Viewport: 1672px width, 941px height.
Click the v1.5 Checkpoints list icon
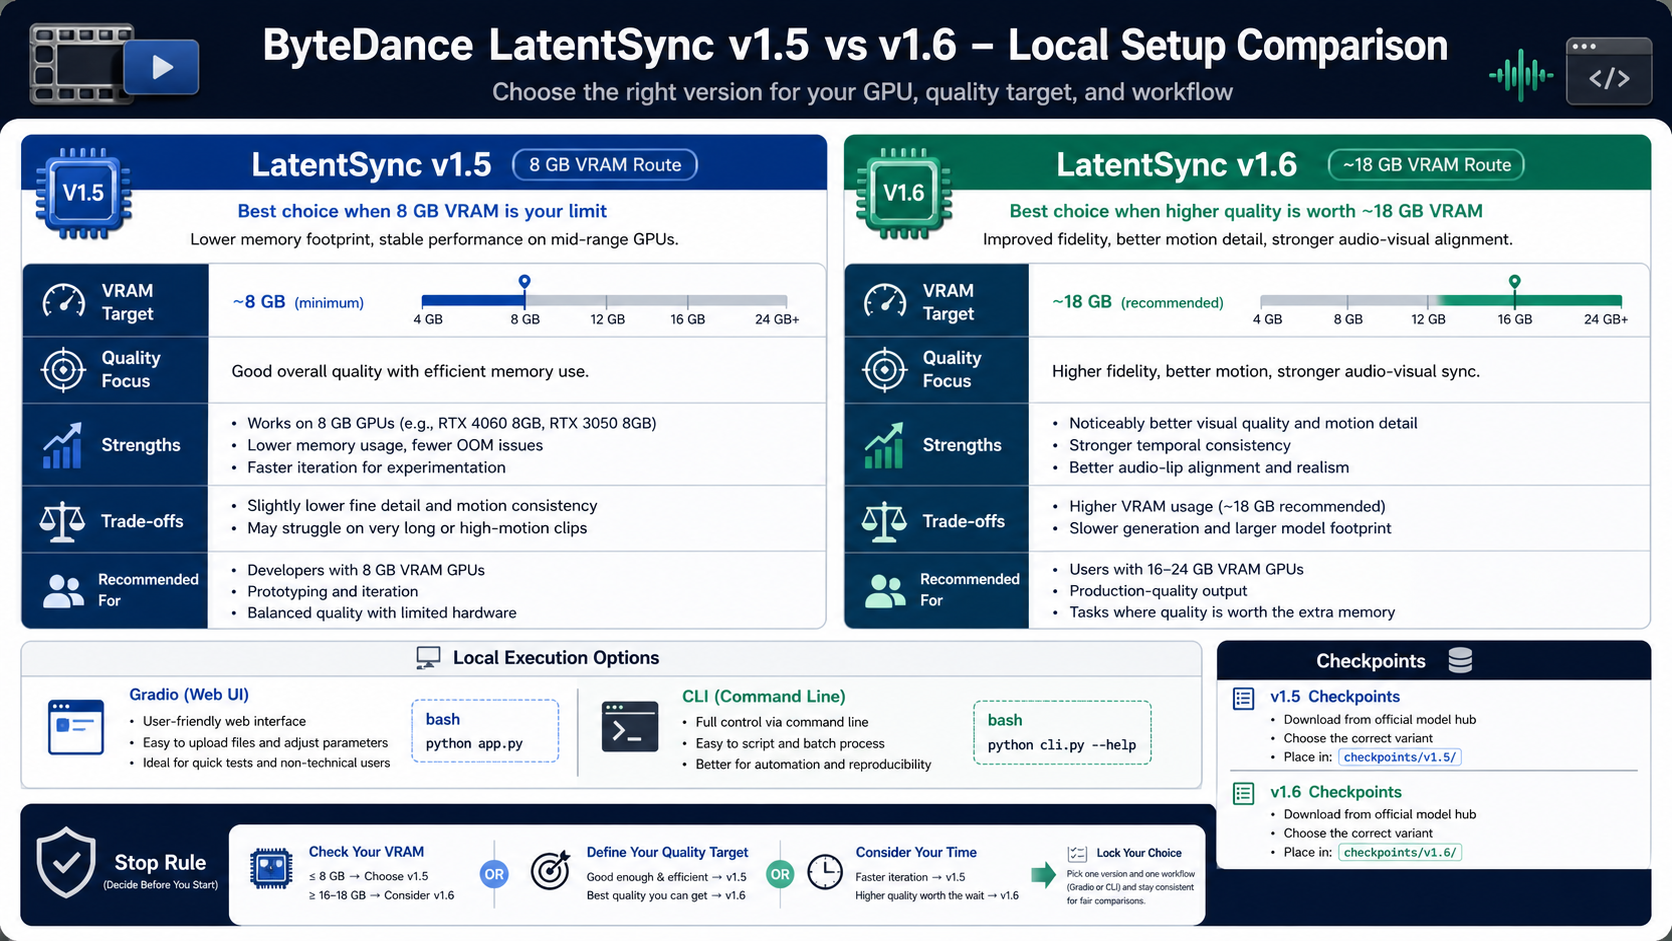1243,698
